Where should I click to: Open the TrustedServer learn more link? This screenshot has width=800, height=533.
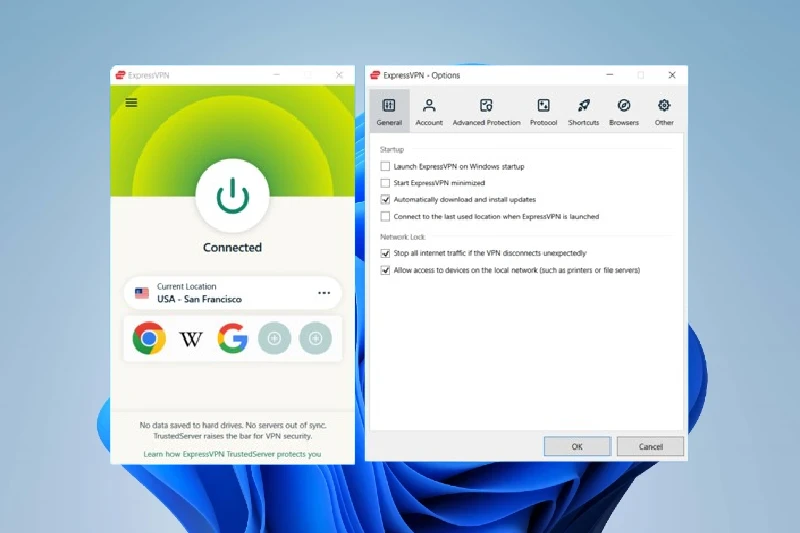(x=232, y=454)
